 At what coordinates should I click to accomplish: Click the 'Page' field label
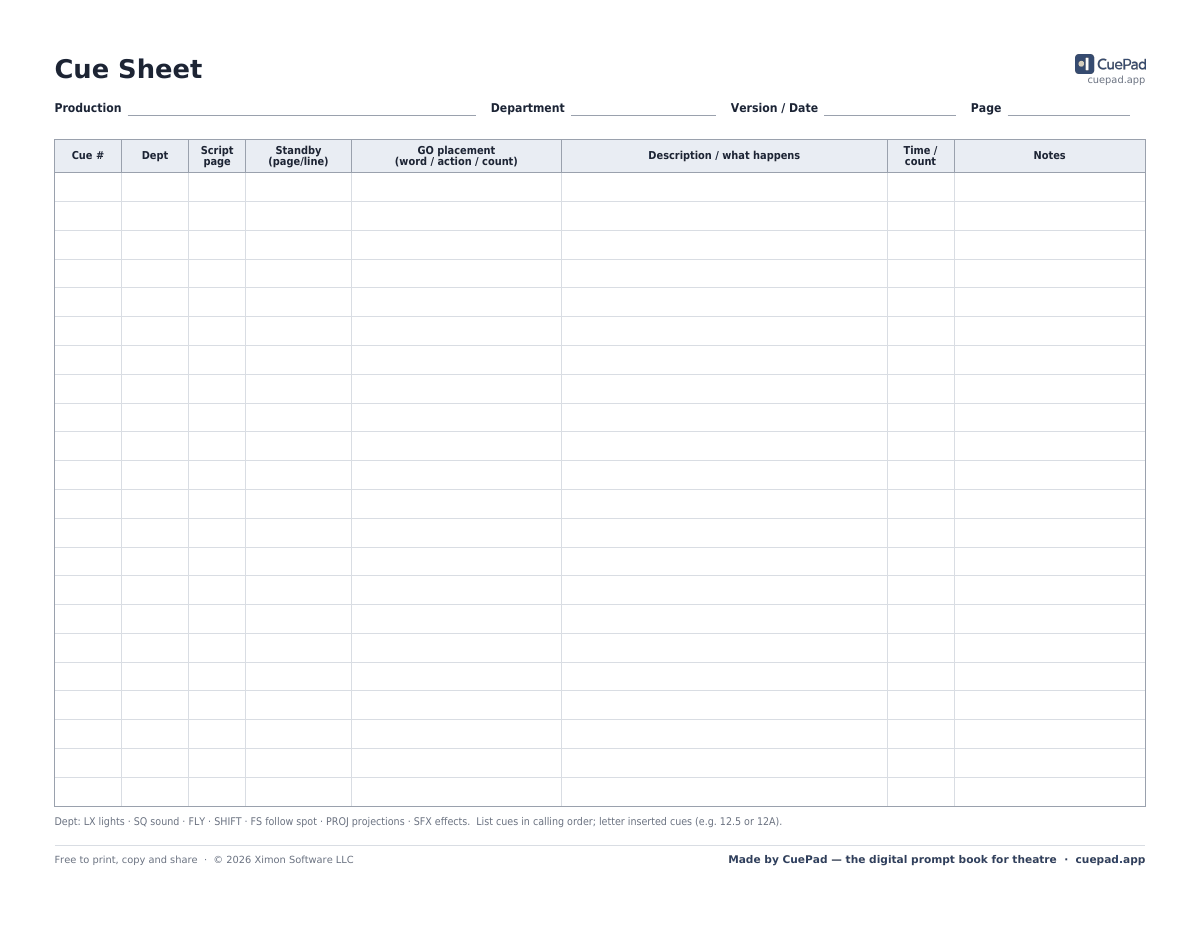pyautogui.click(x=985, y=108)
